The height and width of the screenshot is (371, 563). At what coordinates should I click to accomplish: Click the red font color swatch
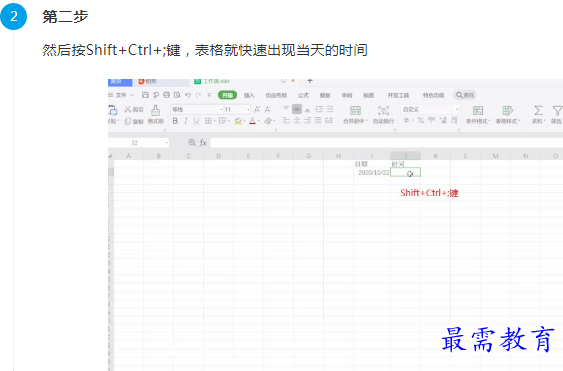tap(252, 121)
